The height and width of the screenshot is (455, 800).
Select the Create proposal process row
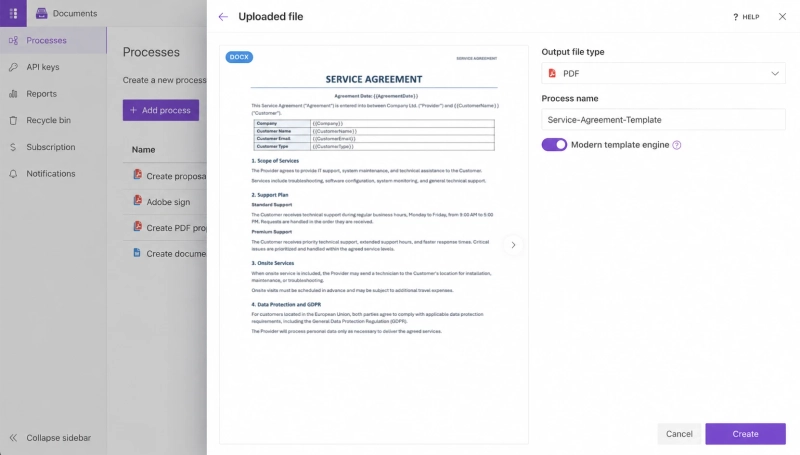pyautogui.click(x=165, y=176)
